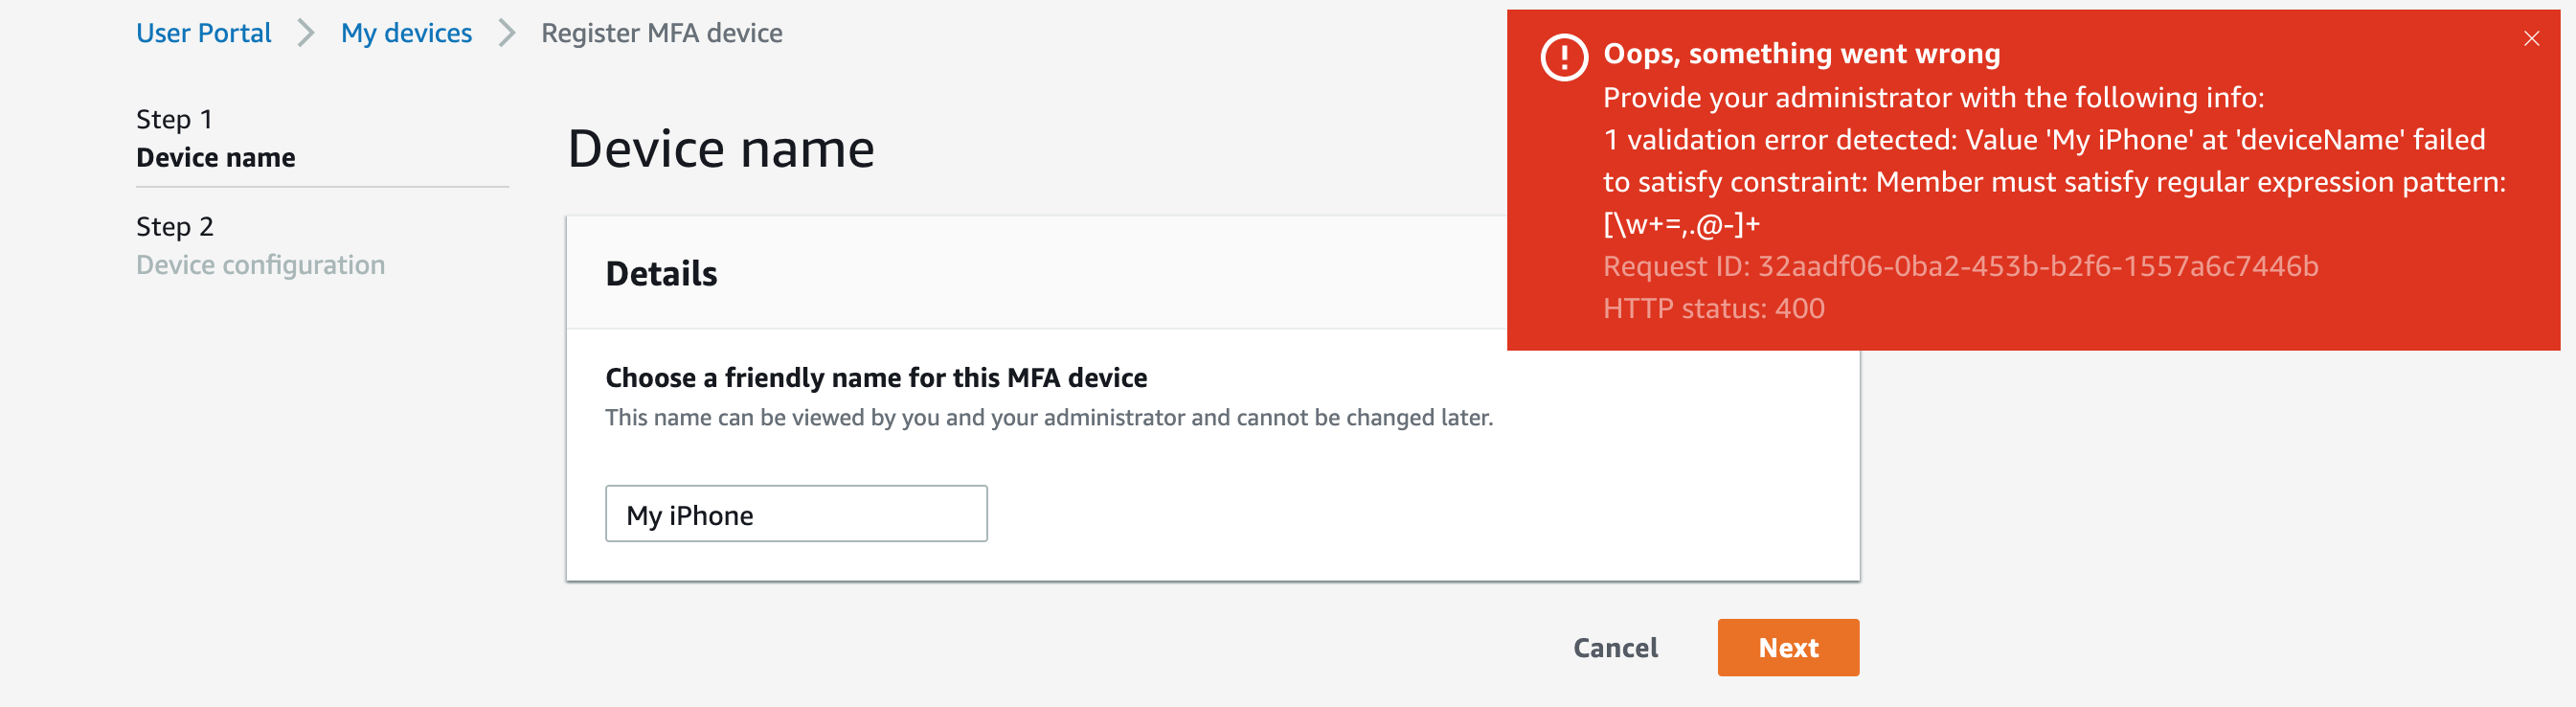Click the regular expression pattern text
The height and width of the screenshot is (707, 2576).
tap(1681, 224)
